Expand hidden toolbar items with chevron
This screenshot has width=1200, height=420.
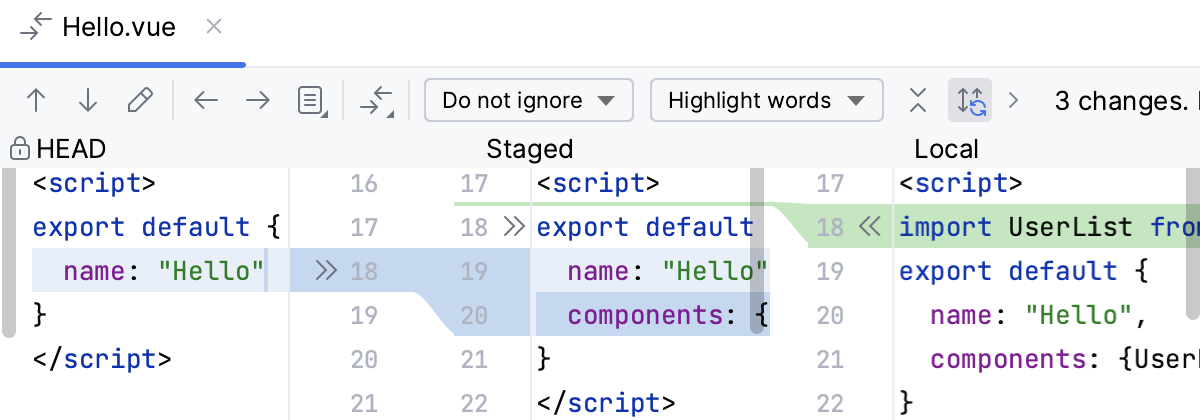tap(1014, 100)
